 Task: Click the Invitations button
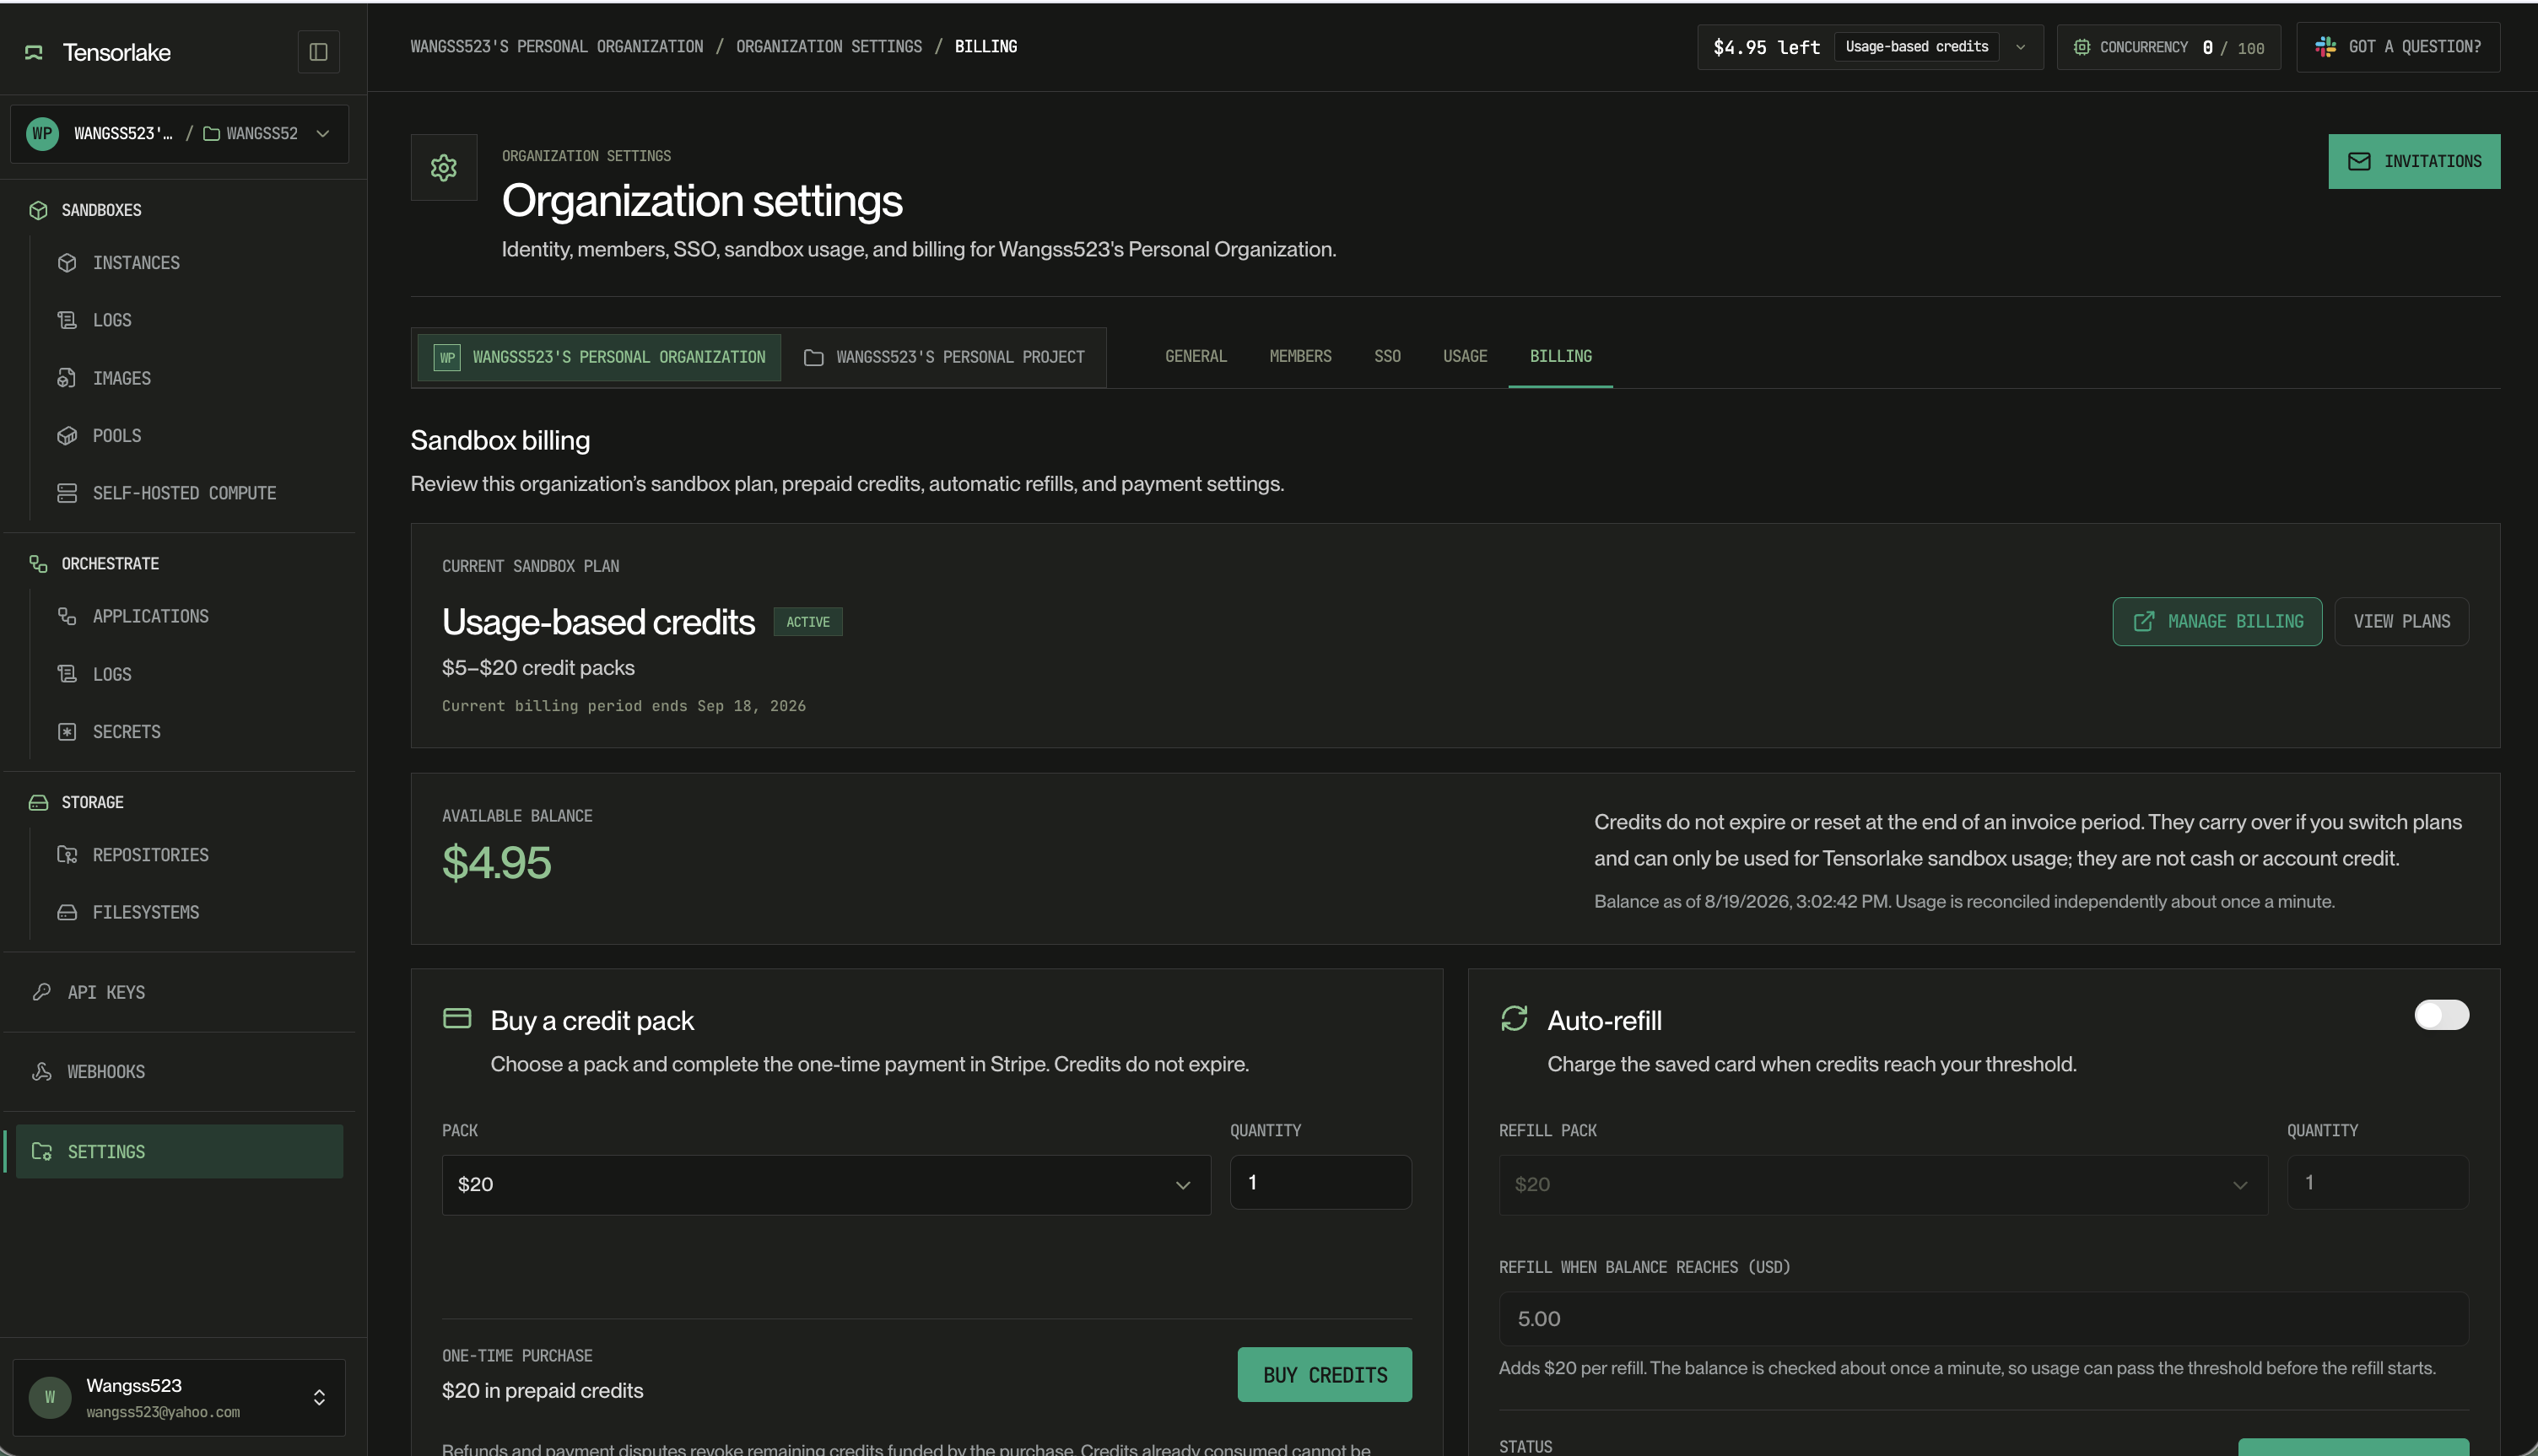point(2414,161)
